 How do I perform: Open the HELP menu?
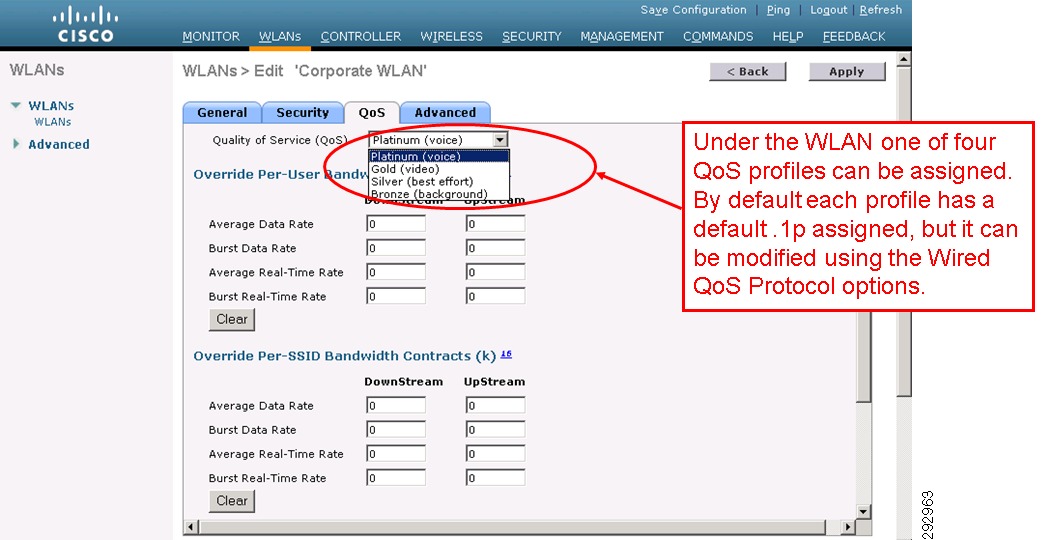point(788,37)
